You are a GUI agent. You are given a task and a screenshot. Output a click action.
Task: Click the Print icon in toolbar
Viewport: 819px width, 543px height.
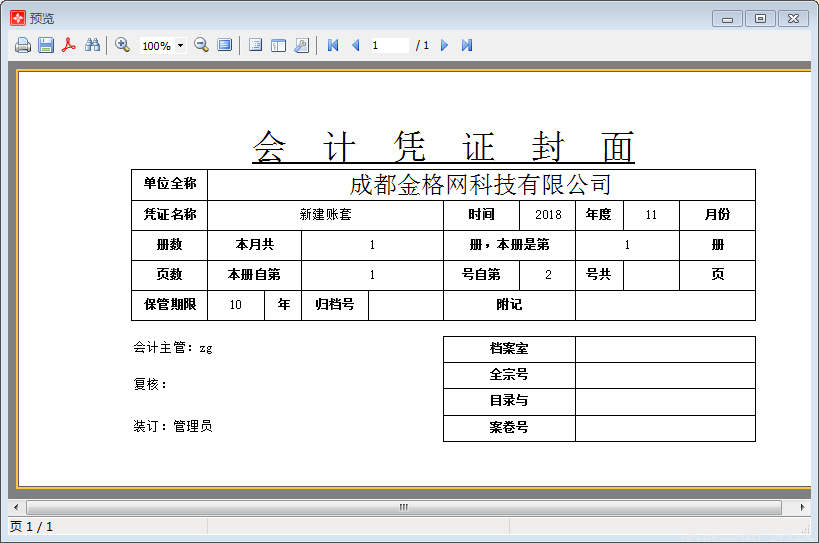point(22,45)
